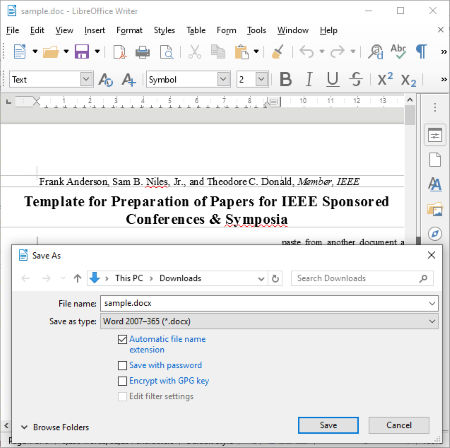The width and height of the screenshot is (450, 448).
Task: Expand Standard toolbar overflow chevron
Action: 444,52
